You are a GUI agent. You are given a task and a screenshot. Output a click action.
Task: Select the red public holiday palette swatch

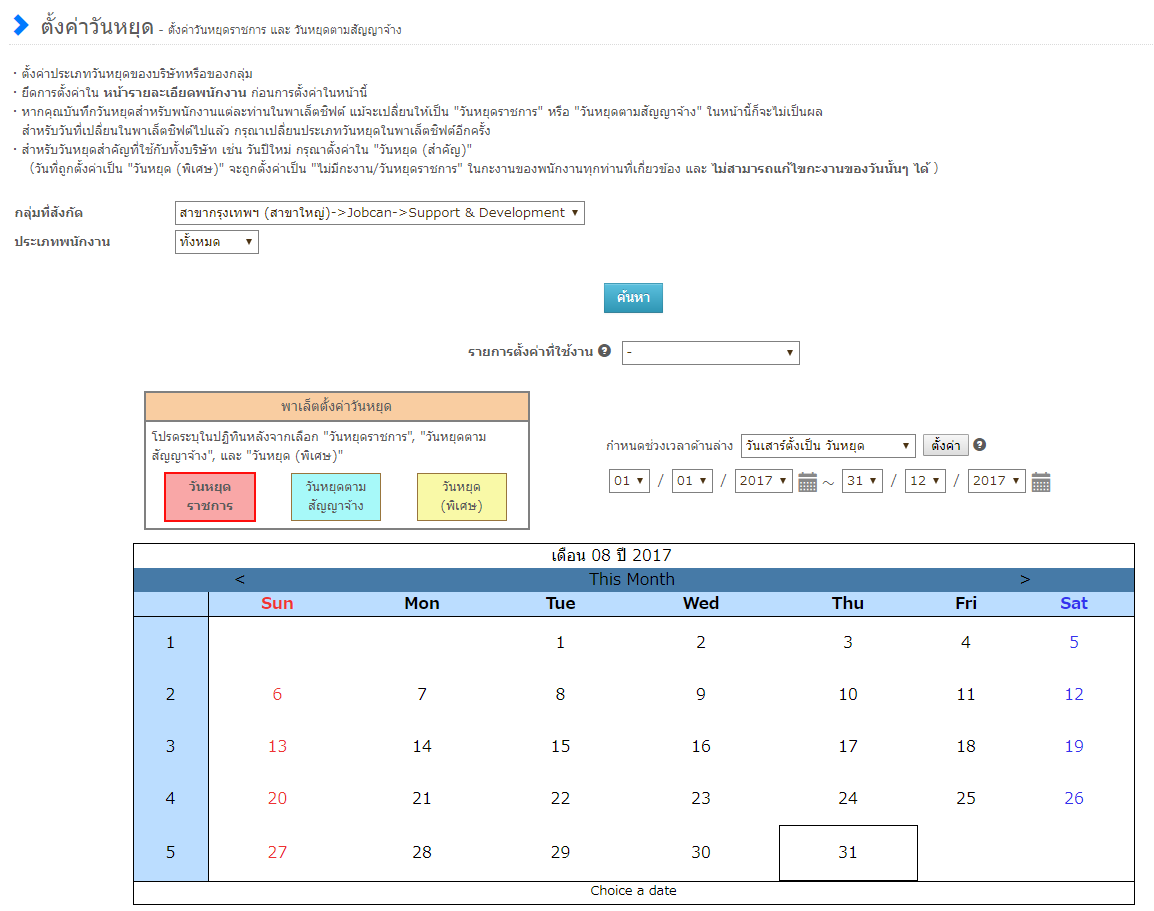pyautogui.click(x=210, y=497)
